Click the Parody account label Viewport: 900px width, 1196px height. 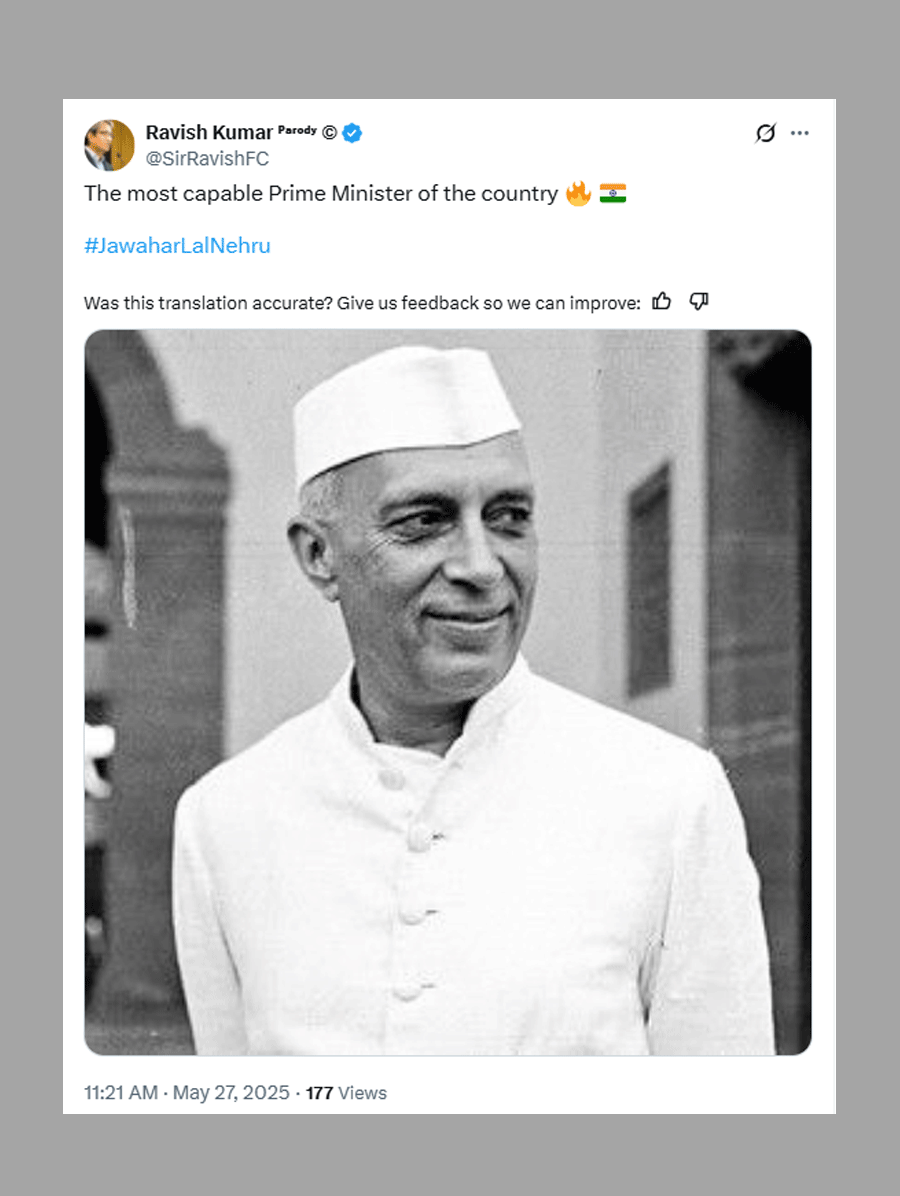tap(297, 129)
